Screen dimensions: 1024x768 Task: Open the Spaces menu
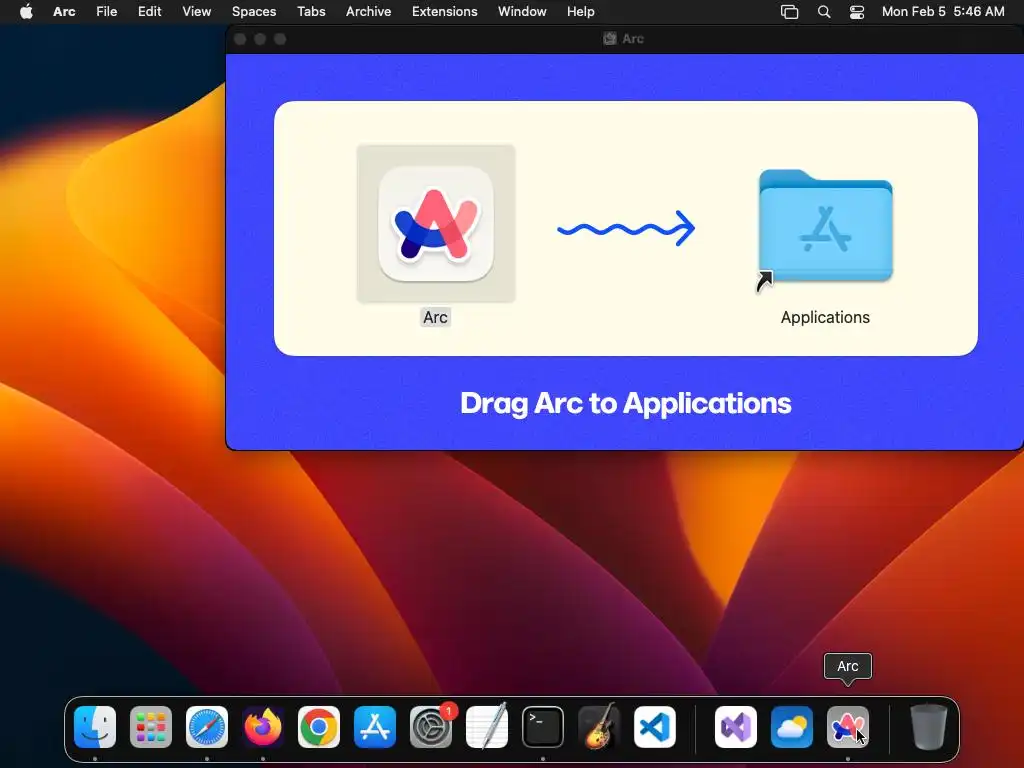254,12
